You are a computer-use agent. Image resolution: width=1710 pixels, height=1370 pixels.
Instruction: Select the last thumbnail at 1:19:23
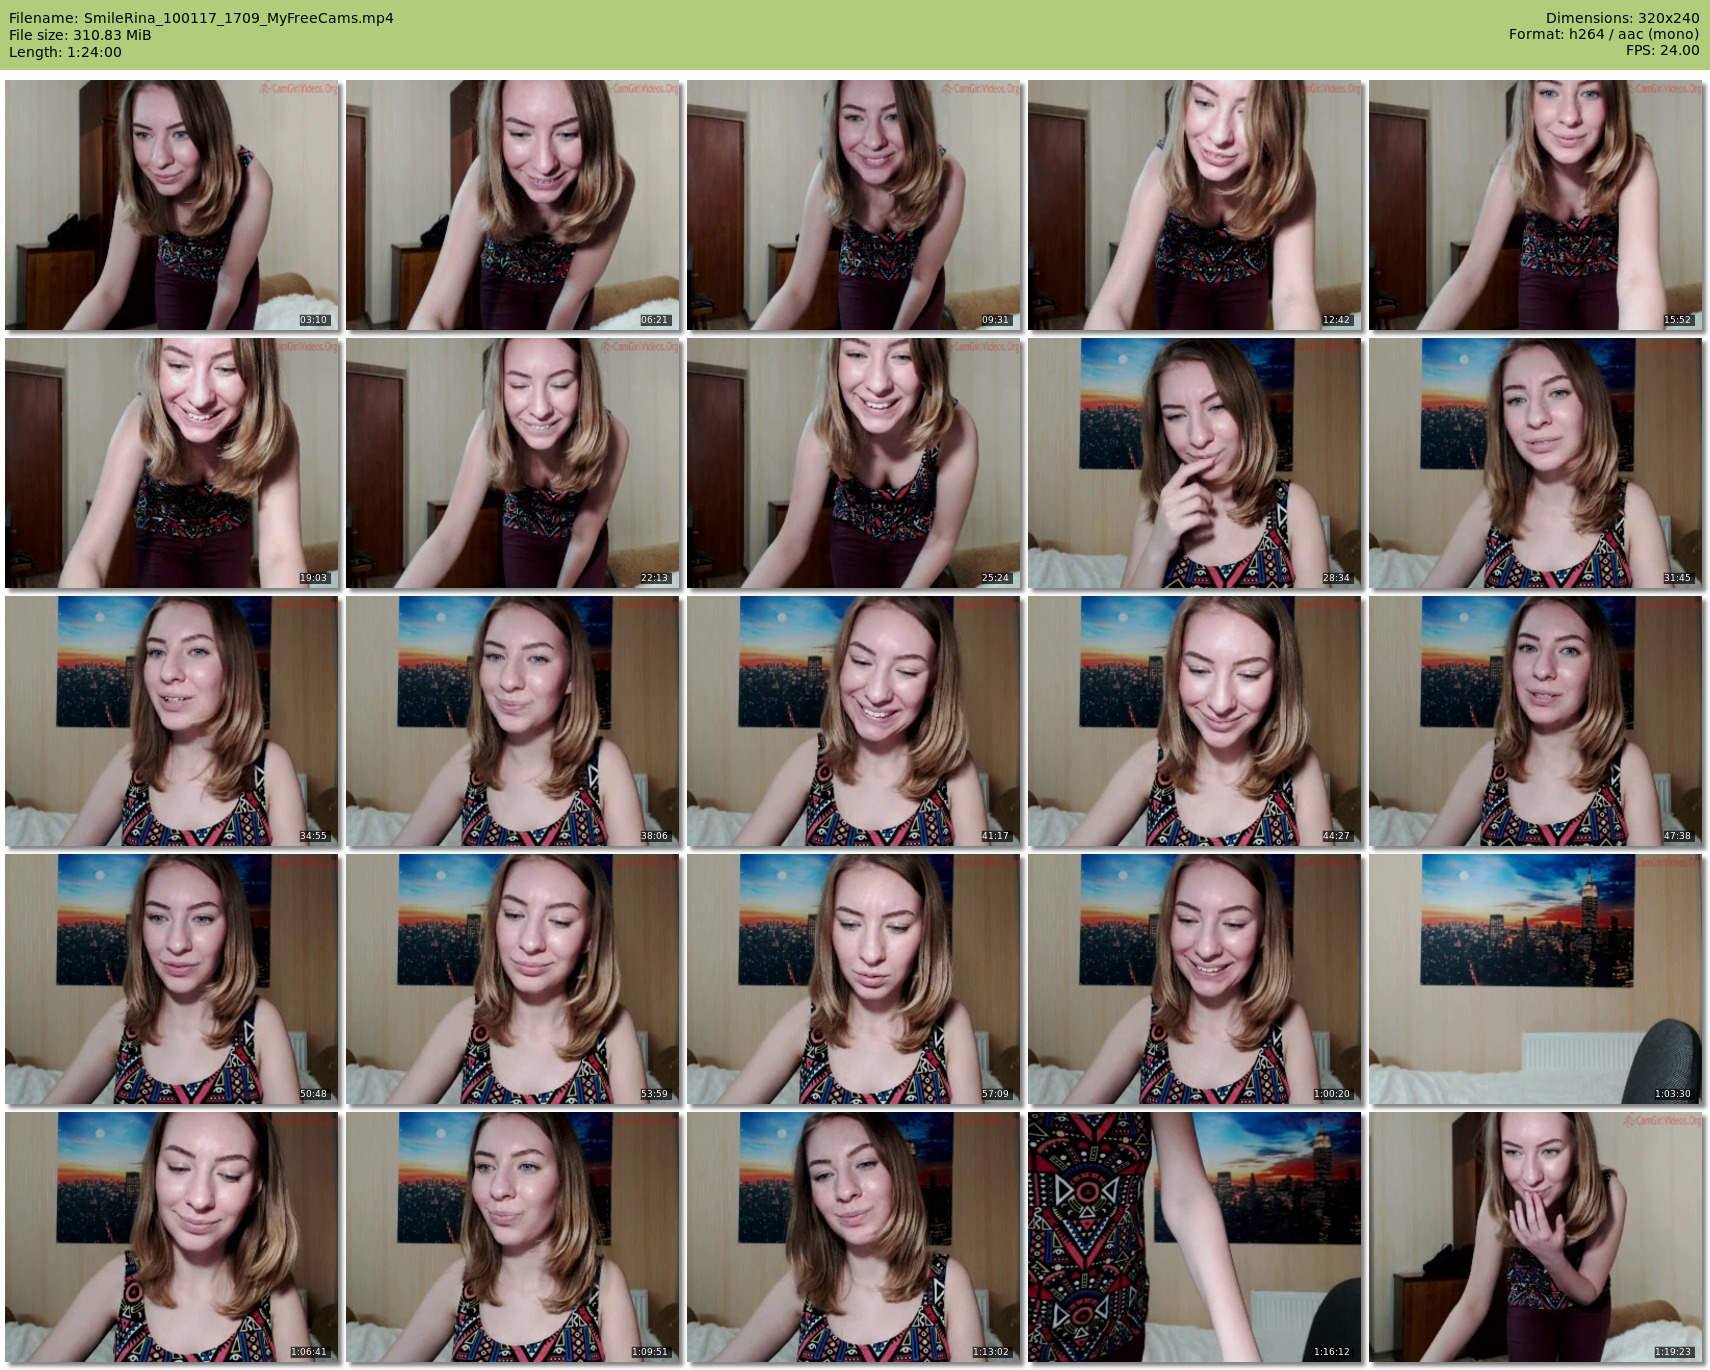[x=1536, y=1237]
